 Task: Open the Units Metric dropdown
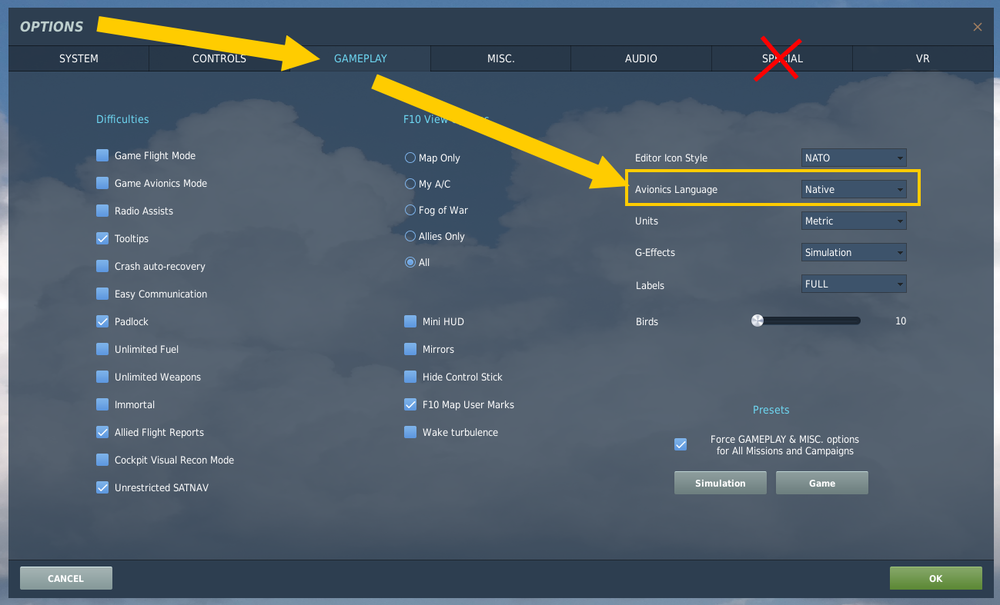tap(853, 221)
